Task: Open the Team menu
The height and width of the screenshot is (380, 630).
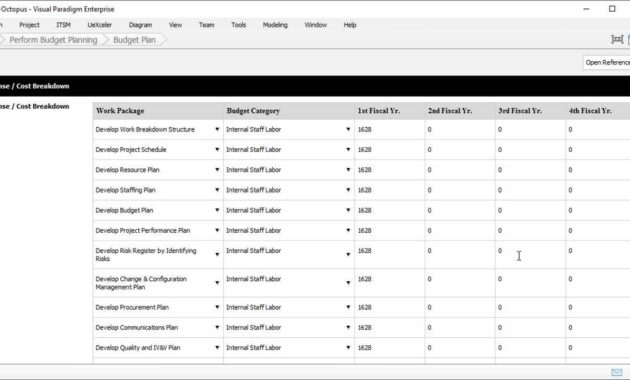Action: click(207, 25)
